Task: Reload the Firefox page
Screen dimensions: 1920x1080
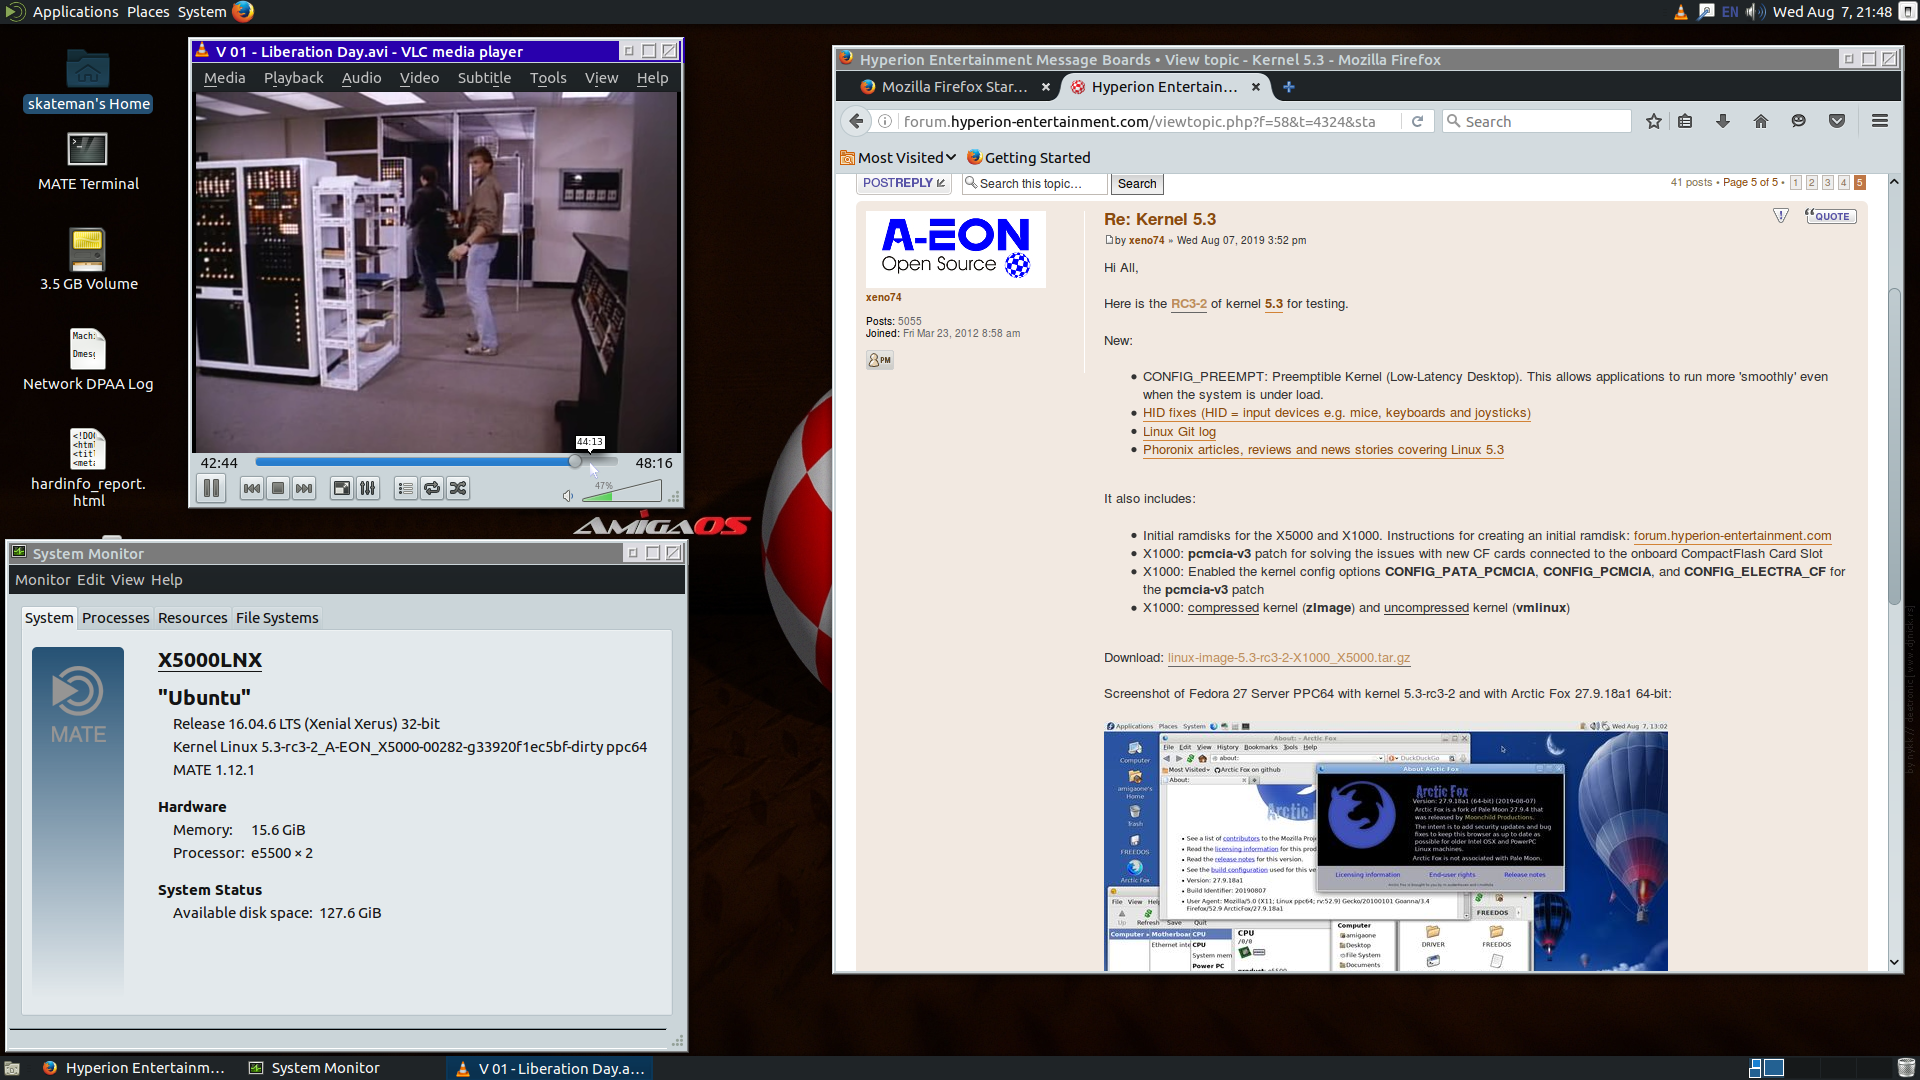Action: [1417, 121]
